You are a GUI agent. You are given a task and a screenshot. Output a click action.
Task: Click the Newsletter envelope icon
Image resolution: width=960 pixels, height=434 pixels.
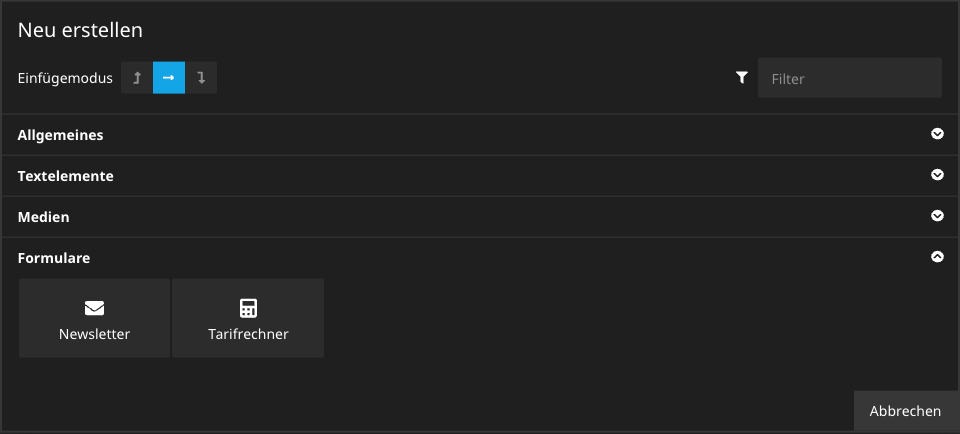pos(94,308)
